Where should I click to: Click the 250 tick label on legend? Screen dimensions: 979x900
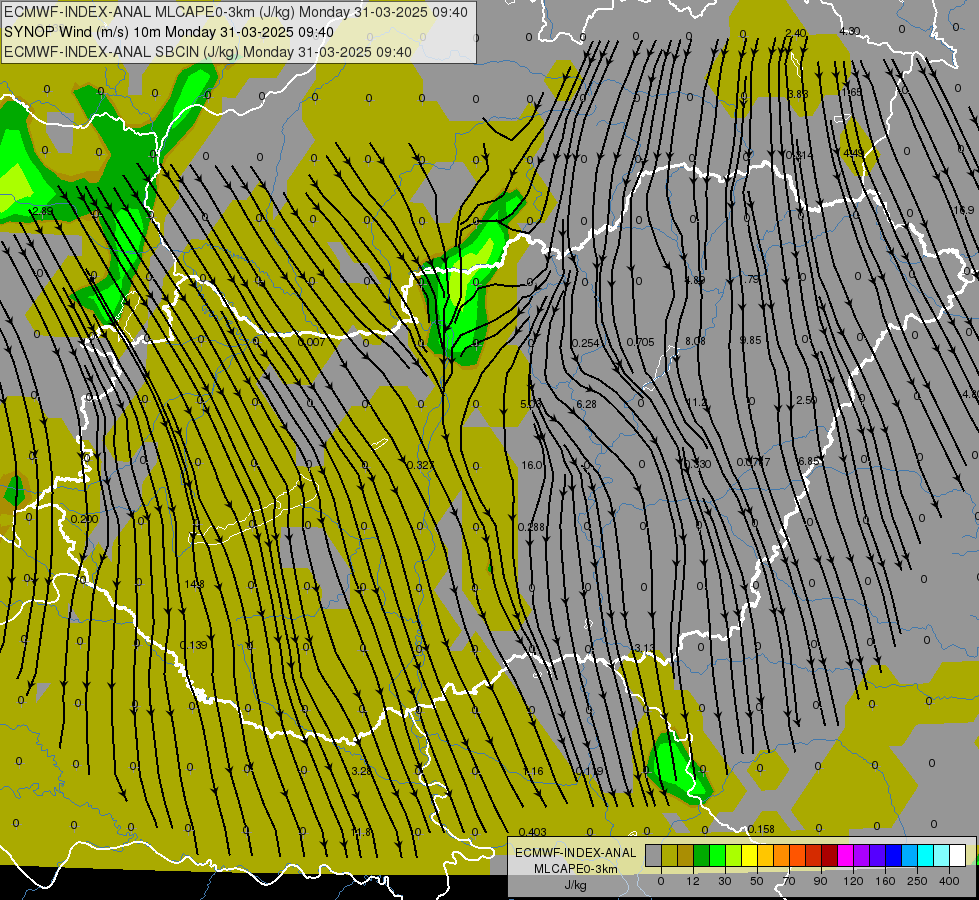click(x=917, y=881)
